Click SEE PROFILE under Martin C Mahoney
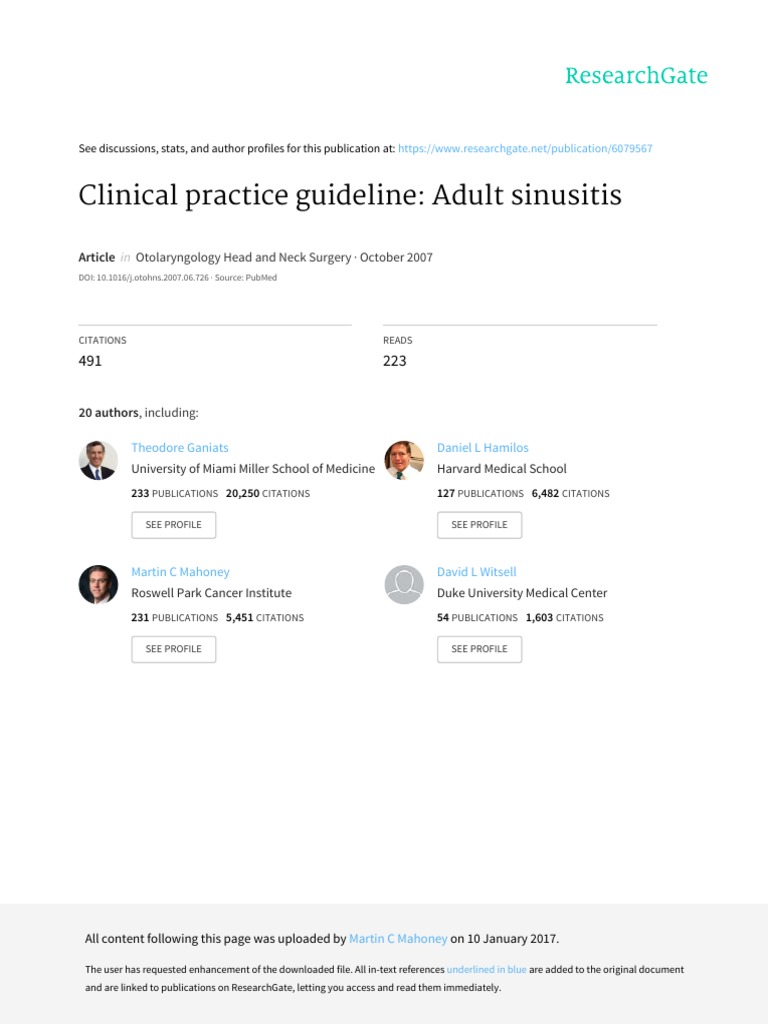 pos(174,648)
